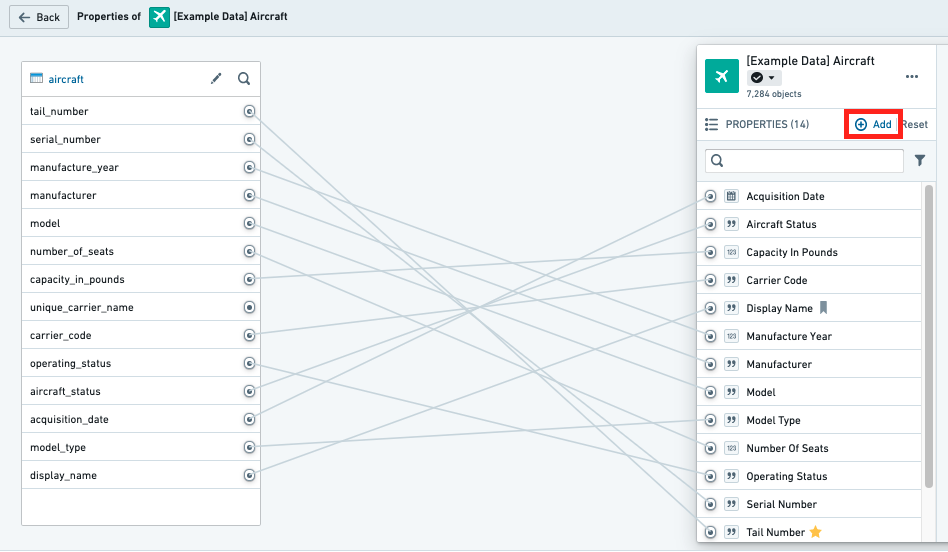Click the number_of_seats column connector
Screen dimensions: 948x552
249,251
